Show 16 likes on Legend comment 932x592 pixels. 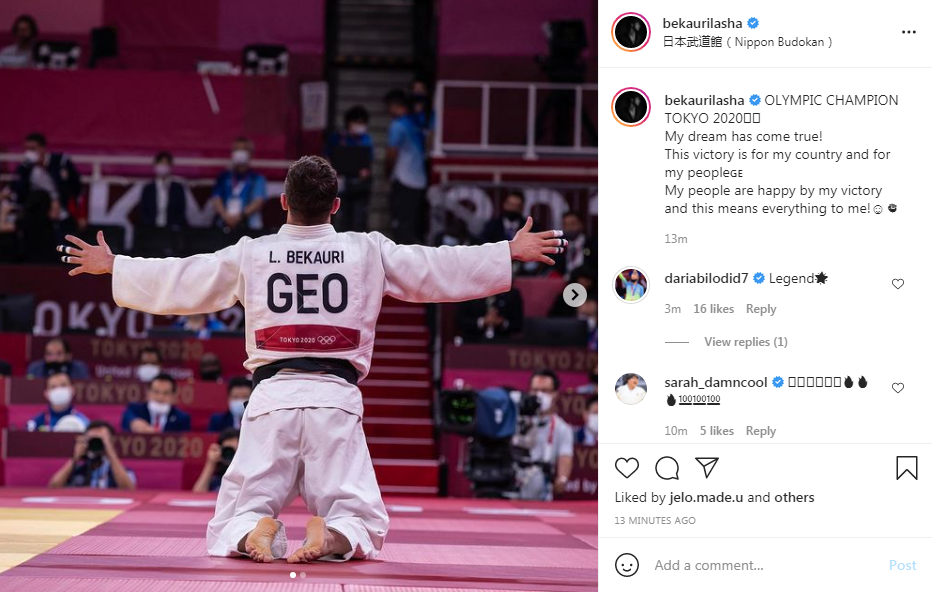point(713,309)
